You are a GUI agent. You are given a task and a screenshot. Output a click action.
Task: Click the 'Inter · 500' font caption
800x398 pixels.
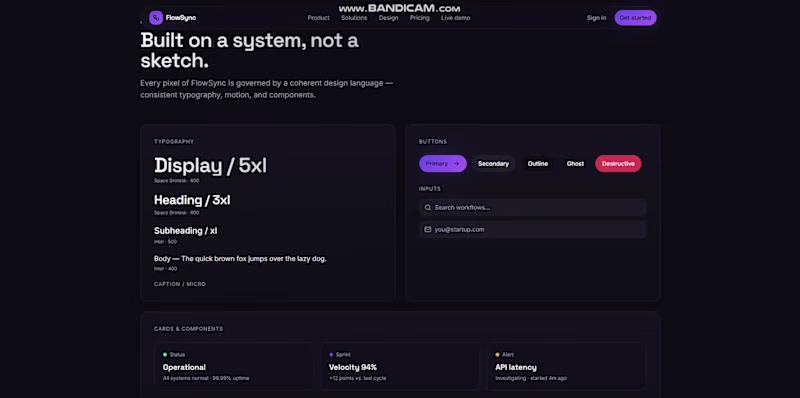[x=165, y=242]
